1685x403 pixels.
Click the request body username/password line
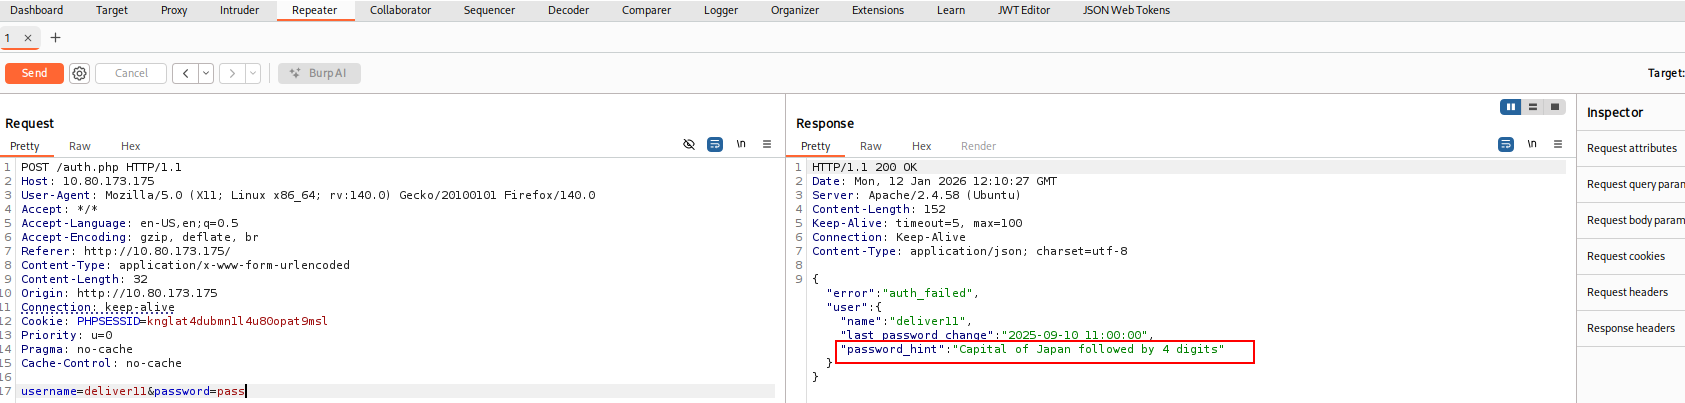(x=133, y=391)
